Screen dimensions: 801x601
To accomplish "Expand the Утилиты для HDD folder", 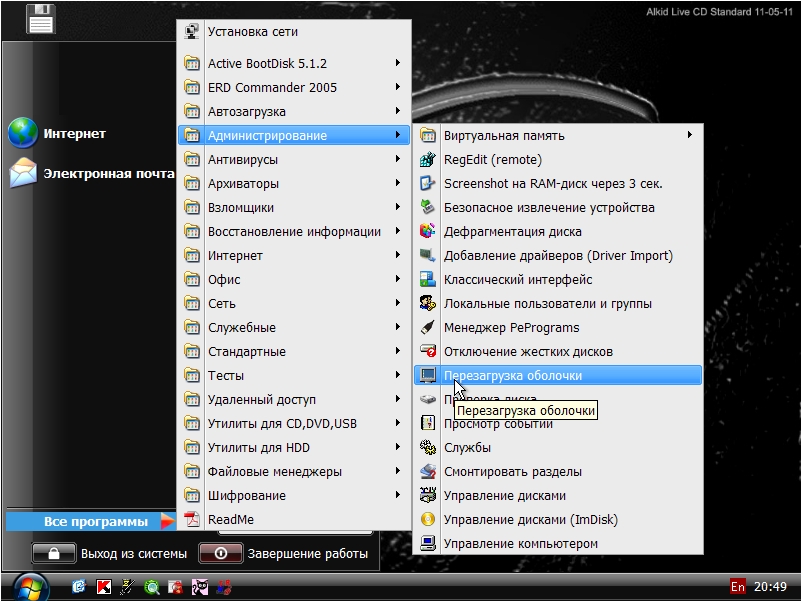I will pyautogui.click(x=294, y=448).
